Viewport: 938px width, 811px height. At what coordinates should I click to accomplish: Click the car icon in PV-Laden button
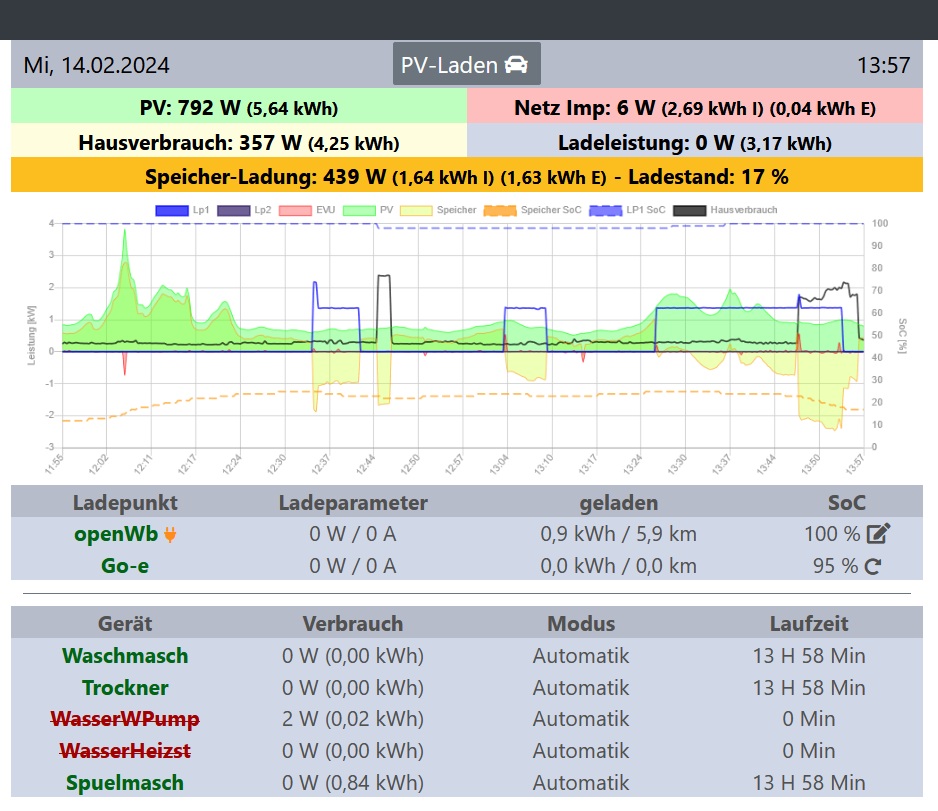(x=516, y=65)
